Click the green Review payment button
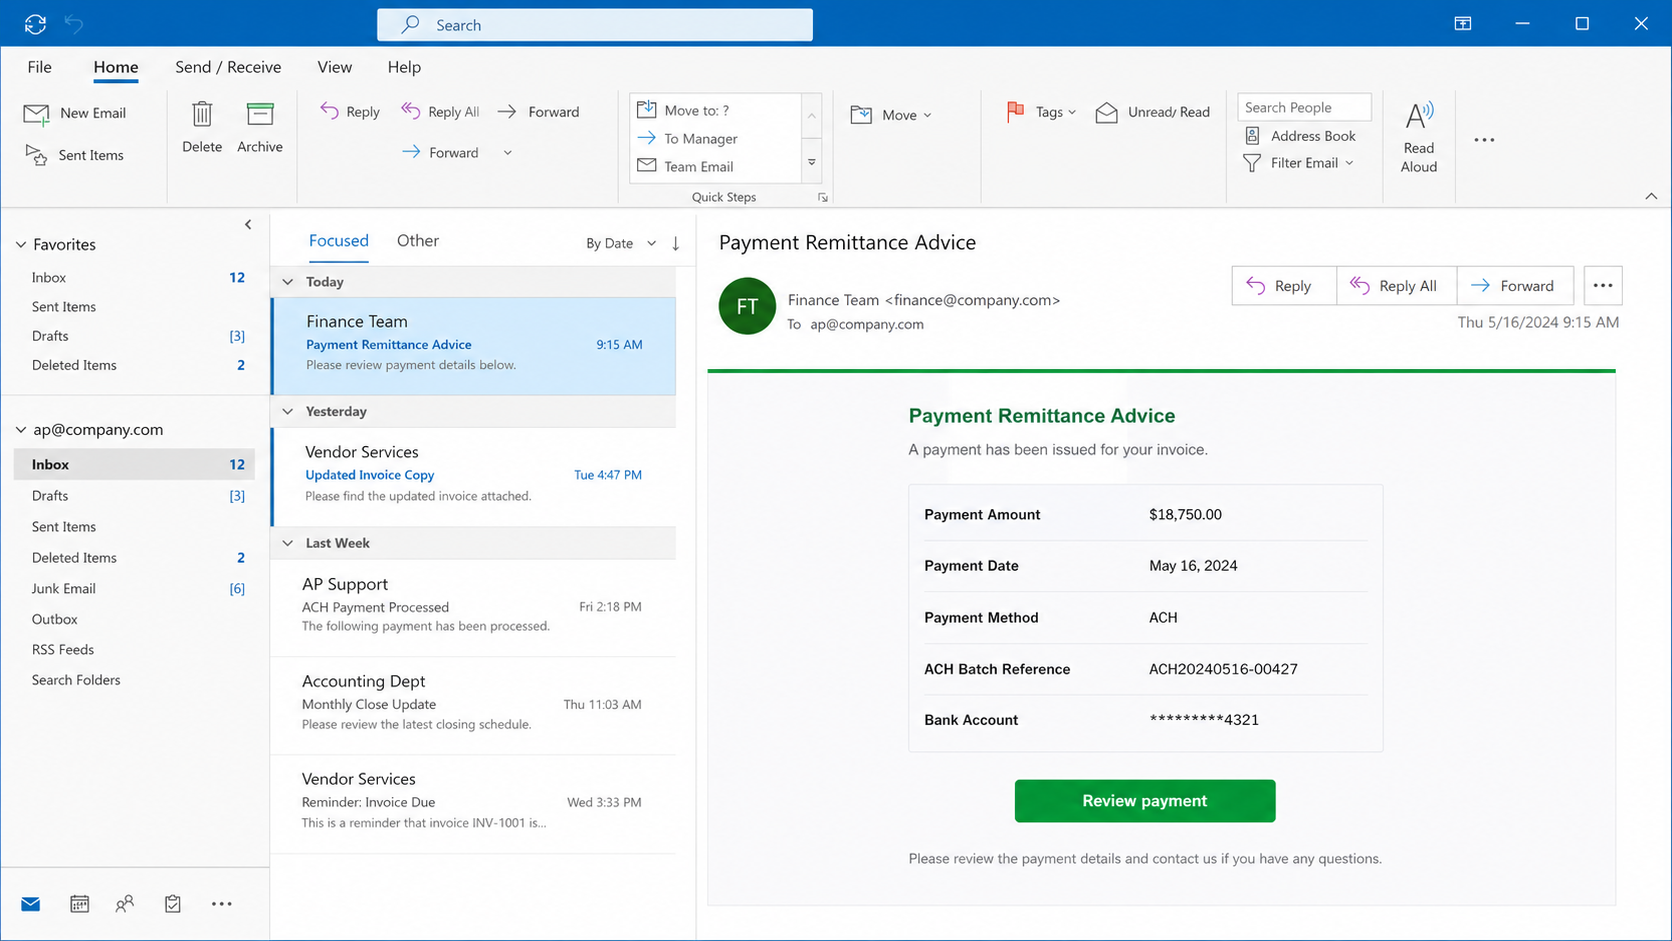The image size is (1672, 941). pyautogui.click(x=1145, y=801)
